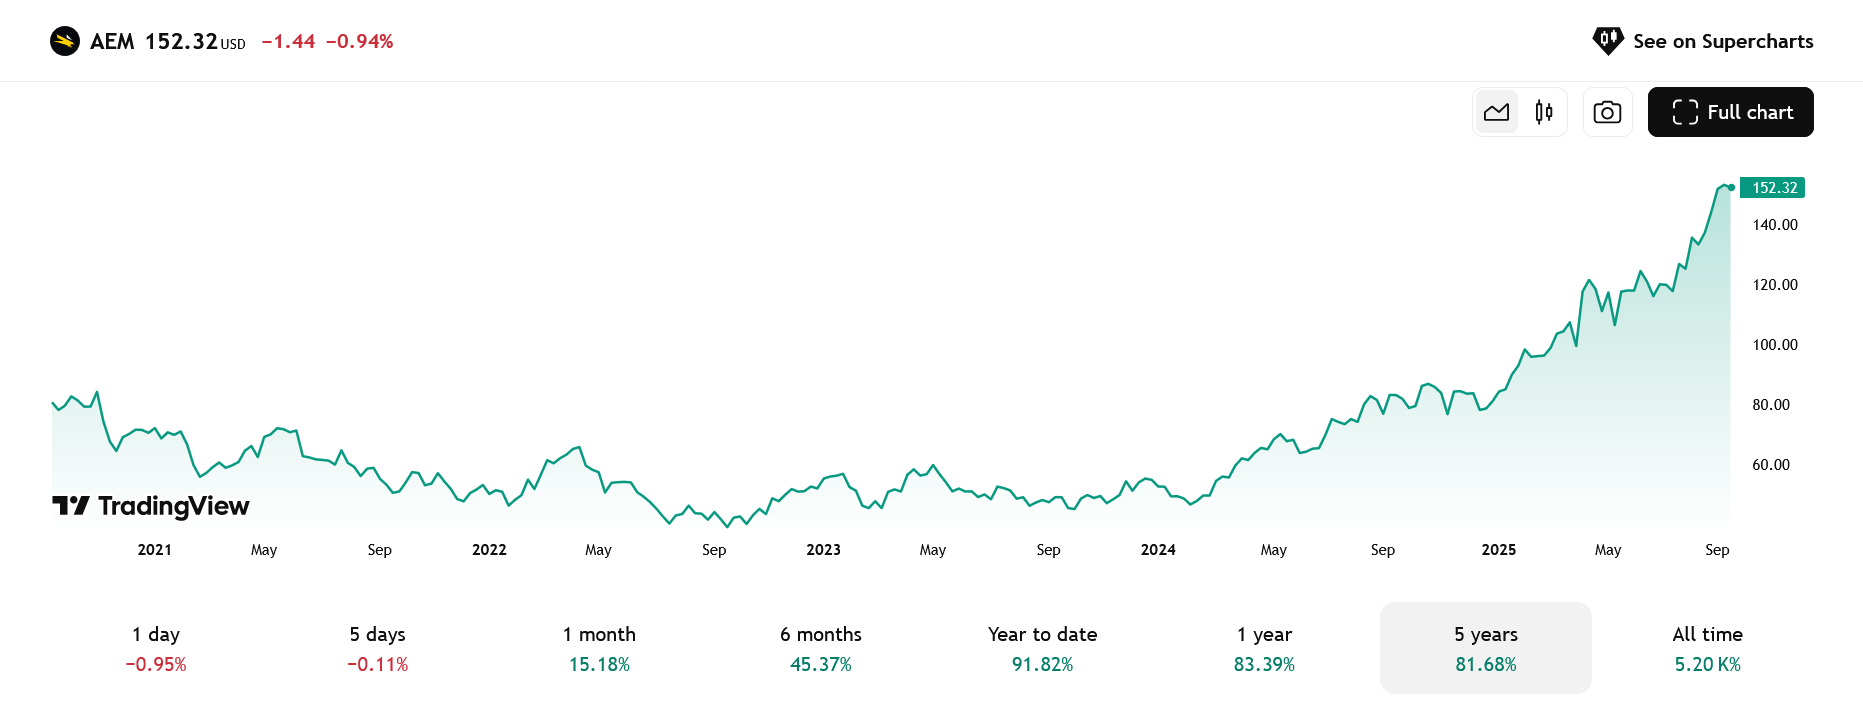This screenshot has width=1863, height=711.
Task: Switch to candlestick chart style icon
Action: click(x=1544, y=112)
